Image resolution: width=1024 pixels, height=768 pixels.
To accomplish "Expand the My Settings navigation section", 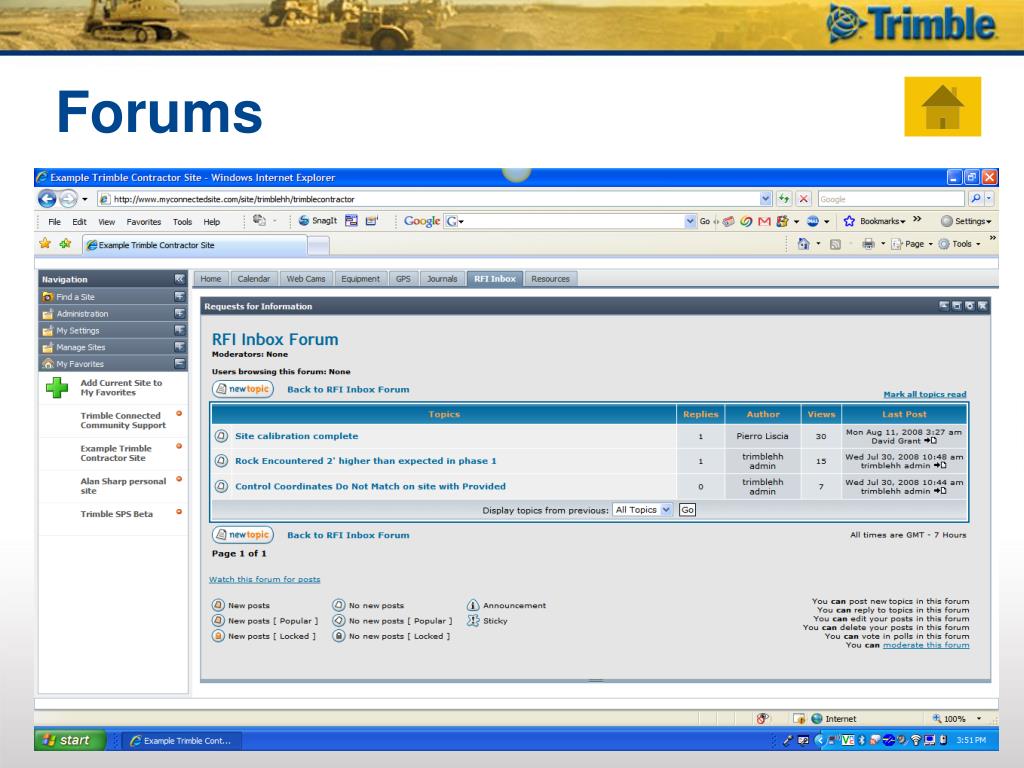I will [180, 330].
